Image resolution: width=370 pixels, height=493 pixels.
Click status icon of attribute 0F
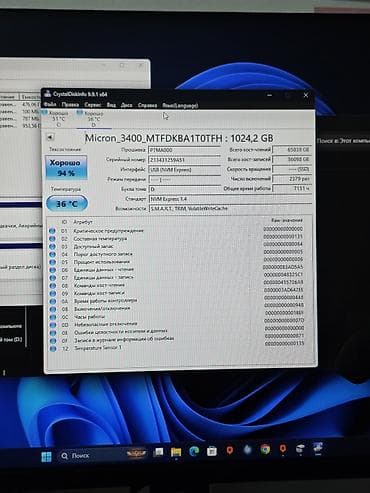click(53, 341)
